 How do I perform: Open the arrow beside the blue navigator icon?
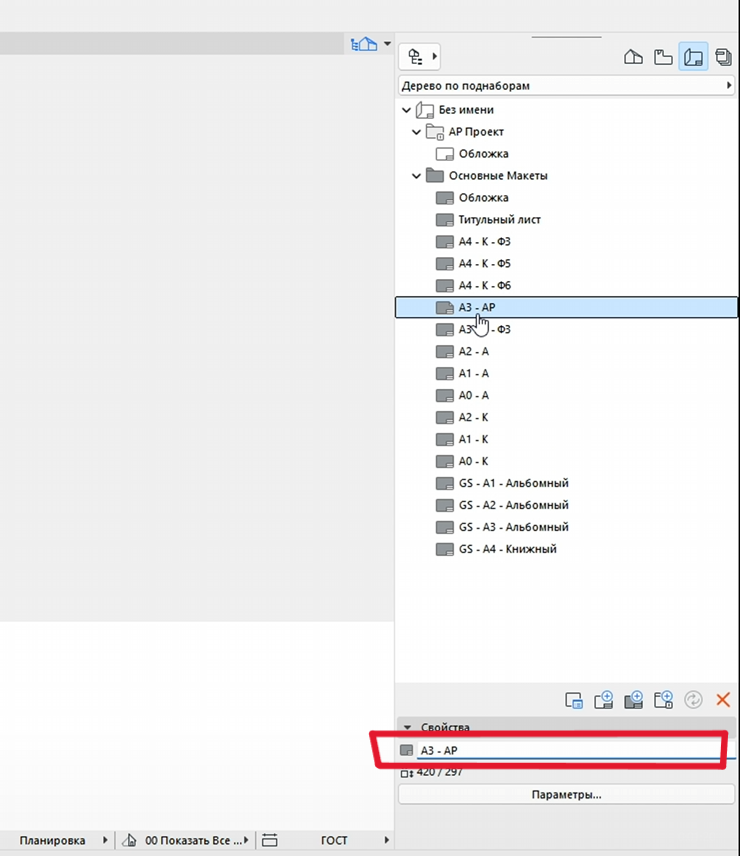point(387,44)
